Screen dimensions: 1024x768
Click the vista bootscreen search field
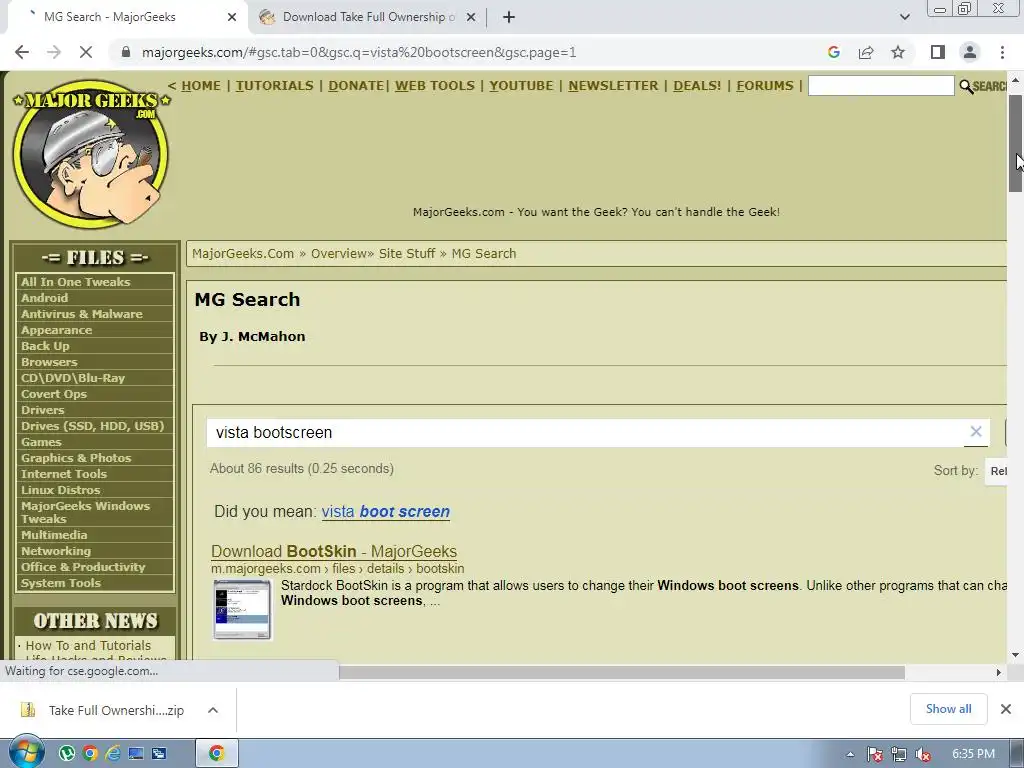coord(584,432)
